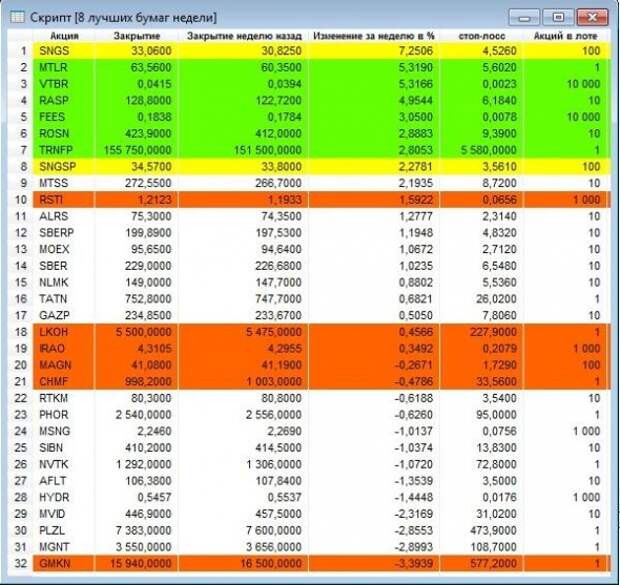Click TATN stop-loss value 26,0200
The height and width of the screenshot is (585, 620).
496,299
